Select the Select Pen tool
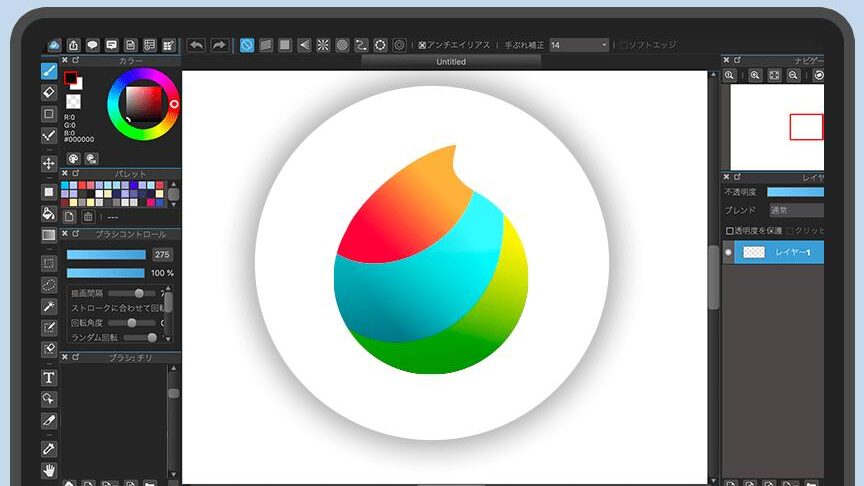864x486 pixels. point(48,328)
